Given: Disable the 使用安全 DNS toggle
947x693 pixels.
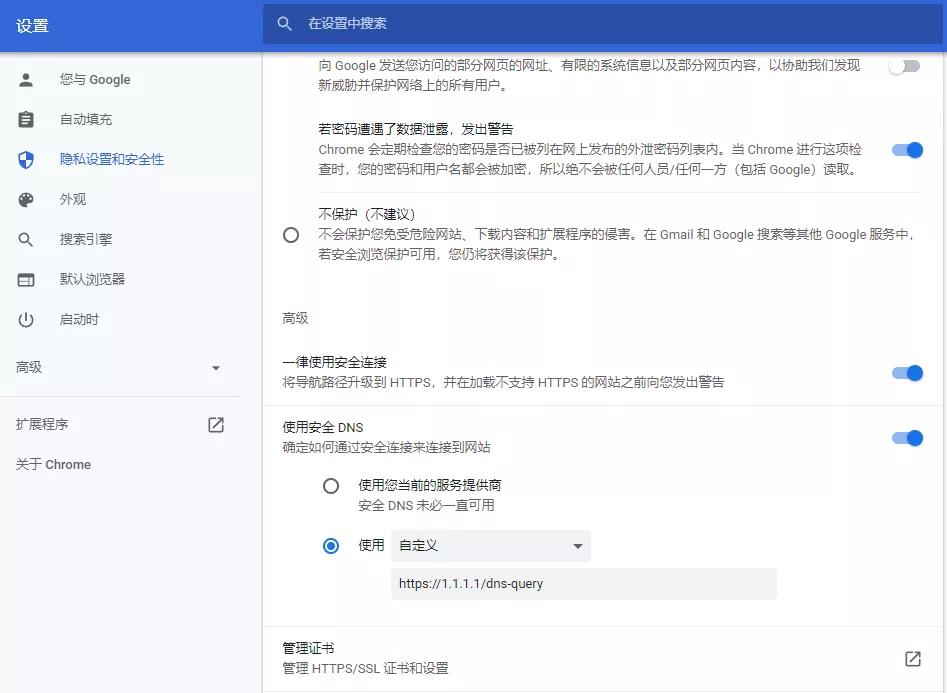Looking at the screenshot, I should pyautogui.click(x=906, y=438).
